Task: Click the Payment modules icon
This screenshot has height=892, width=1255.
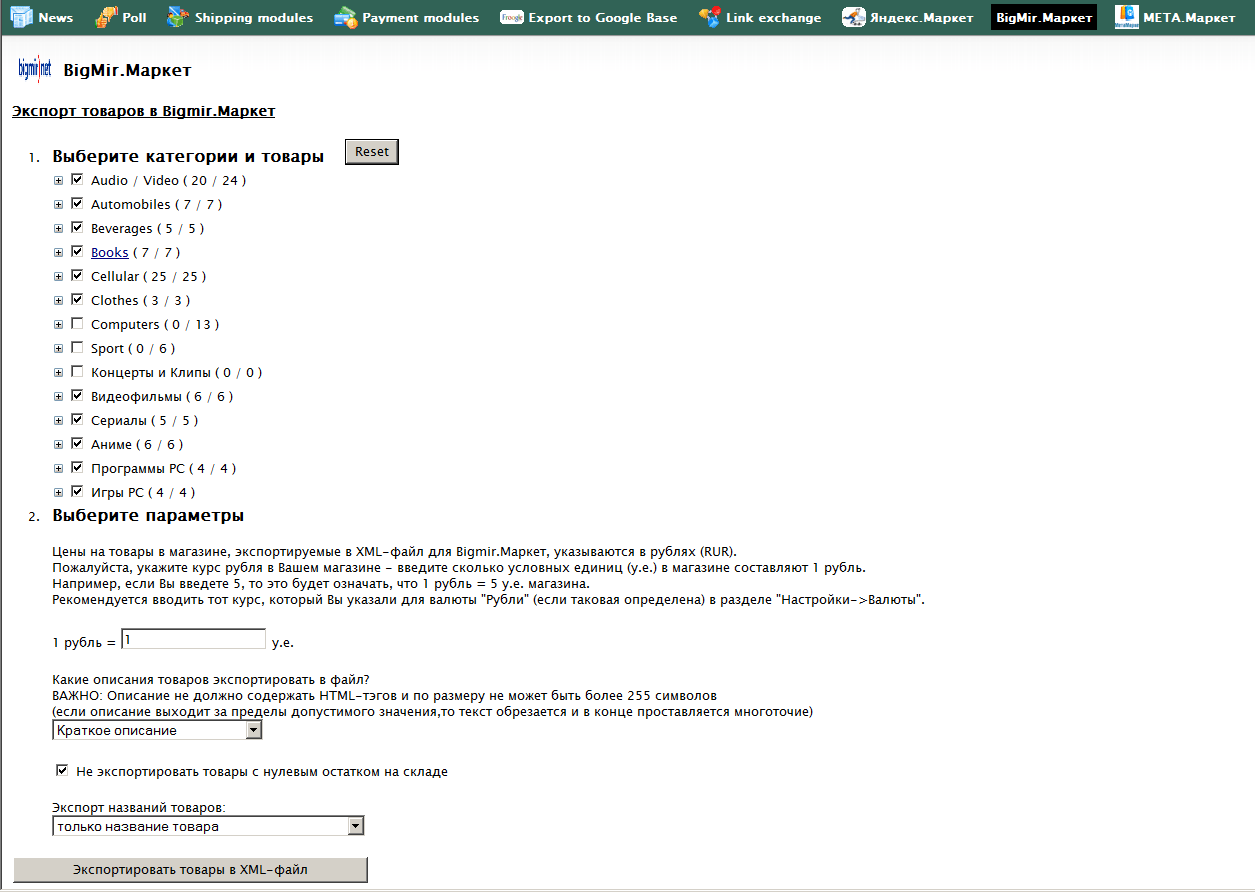Action: [x=346, y=17]
